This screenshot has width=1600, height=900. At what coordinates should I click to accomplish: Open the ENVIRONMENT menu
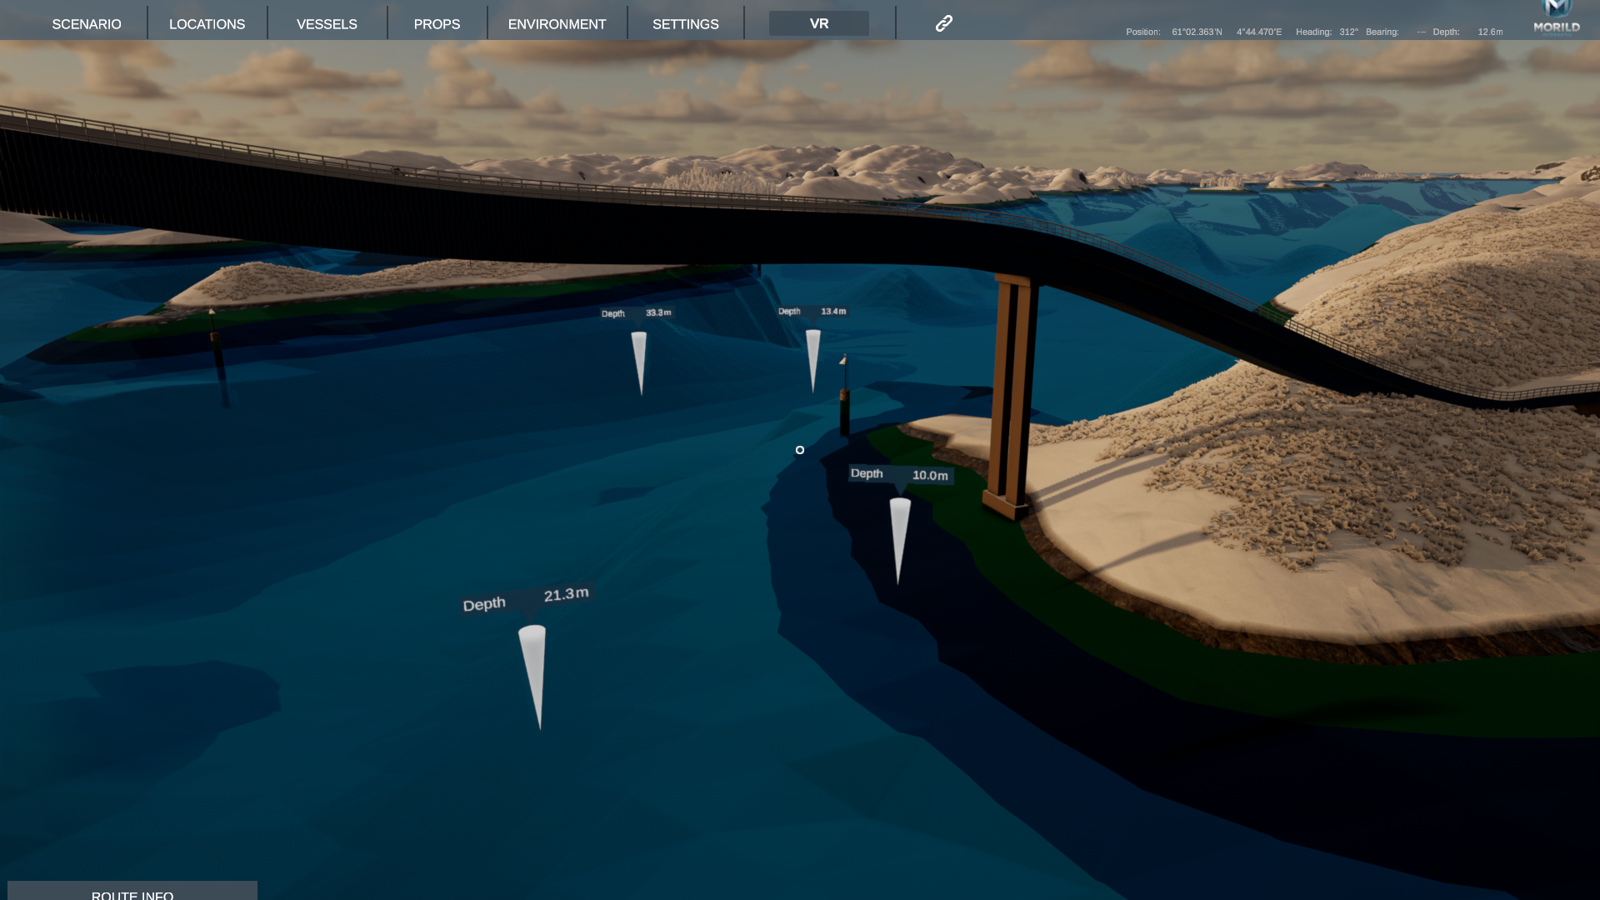tap(557, 24)
